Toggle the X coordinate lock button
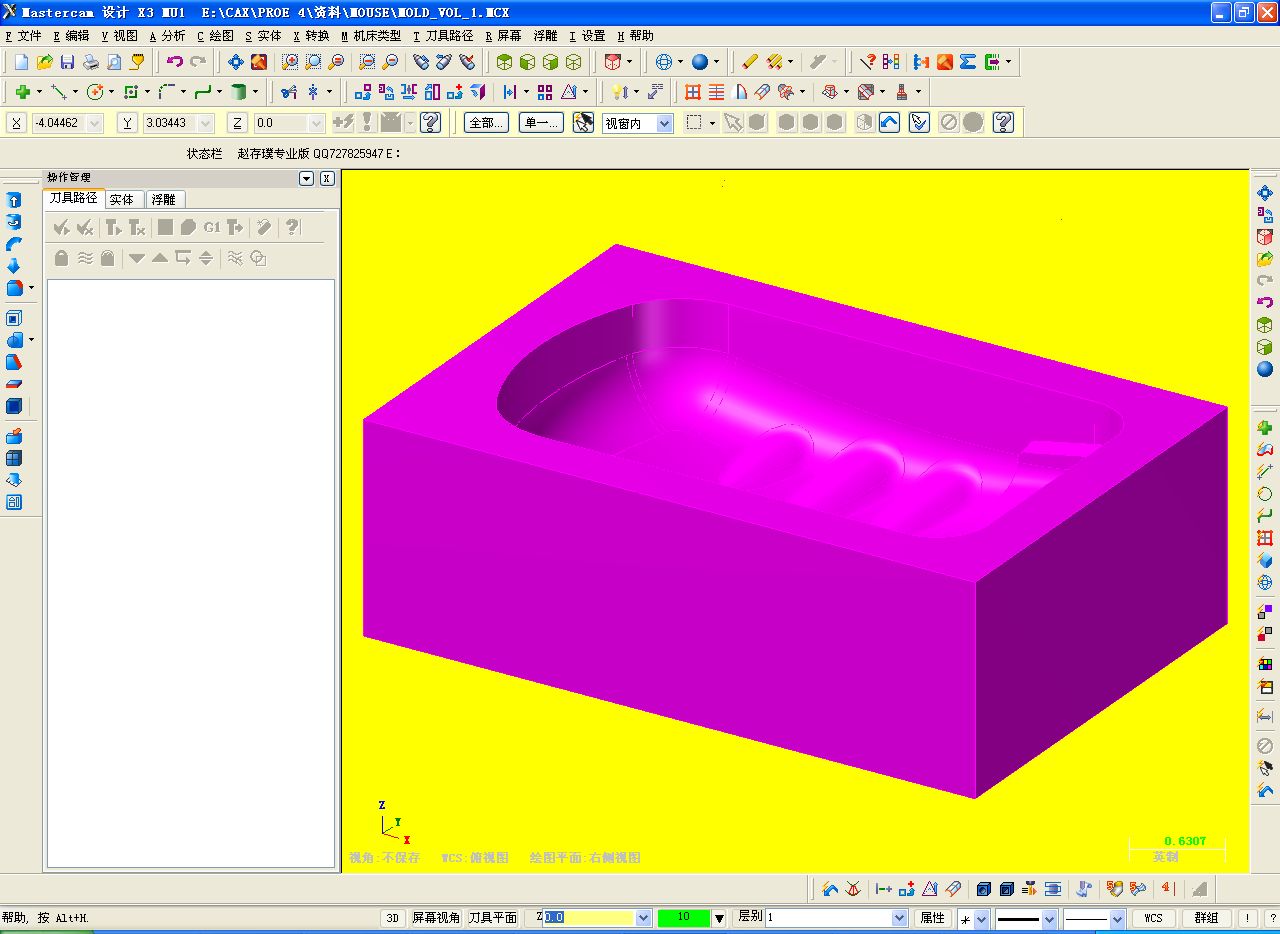 click(x=16, y=123)
